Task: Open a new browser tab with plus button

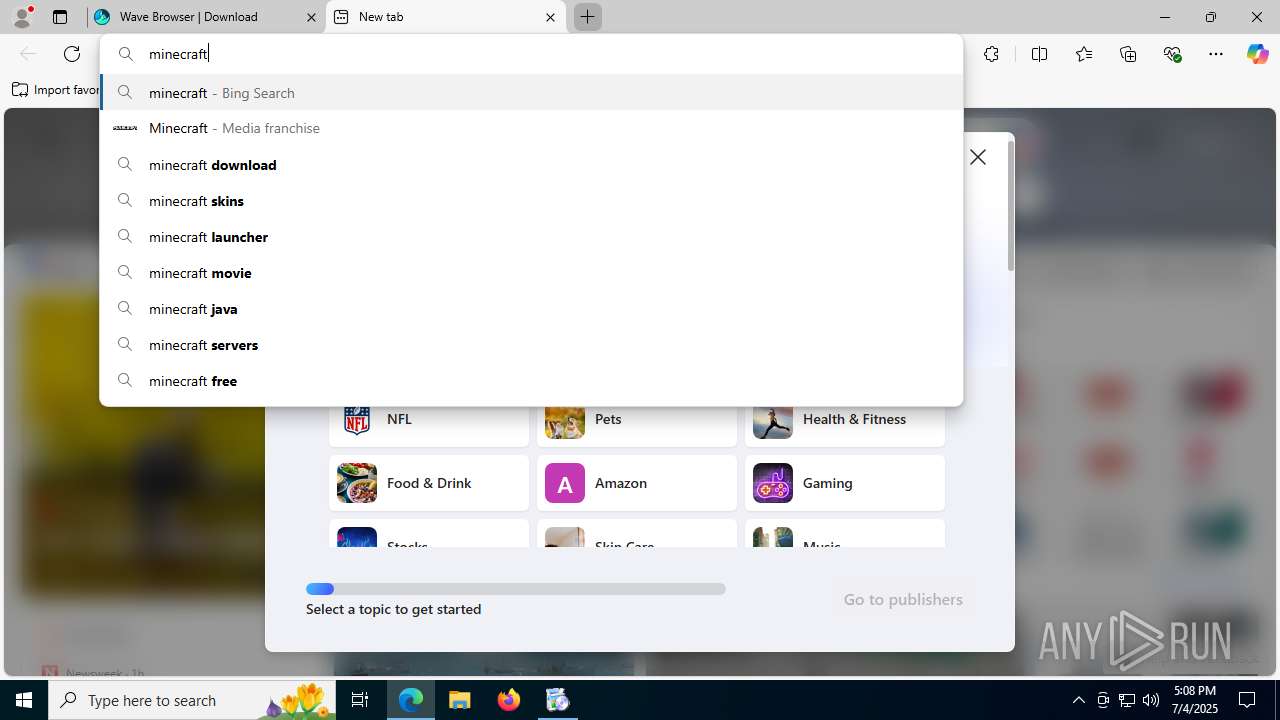Action: point(588,17)
